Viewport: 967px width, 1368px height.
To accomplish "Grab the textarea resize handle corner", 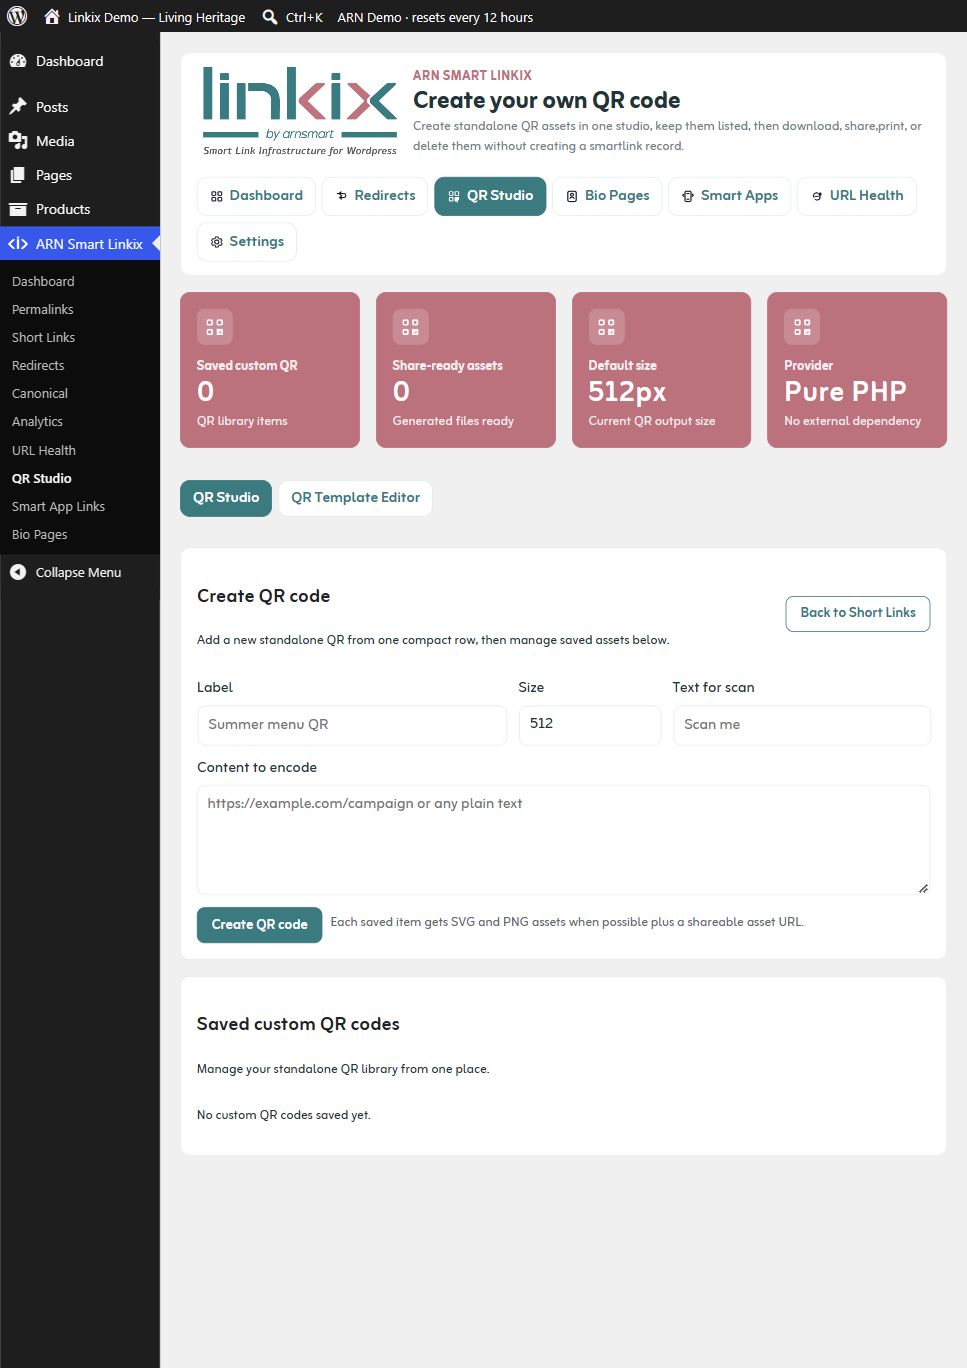I will [x=923, y=888].
